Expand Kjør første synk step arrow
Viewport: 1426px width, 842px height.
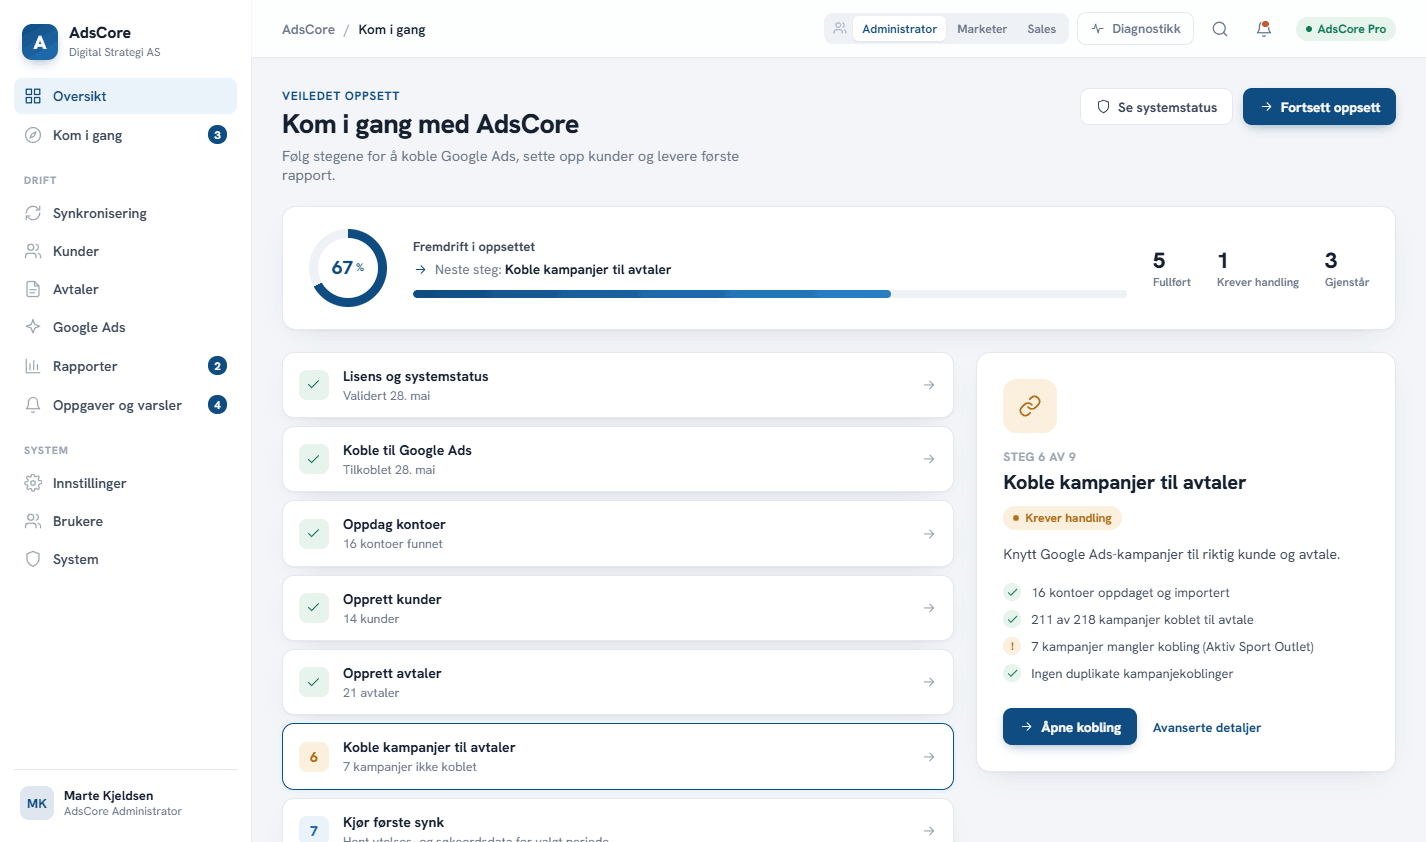pyautogui.click(x=929, y=831)
